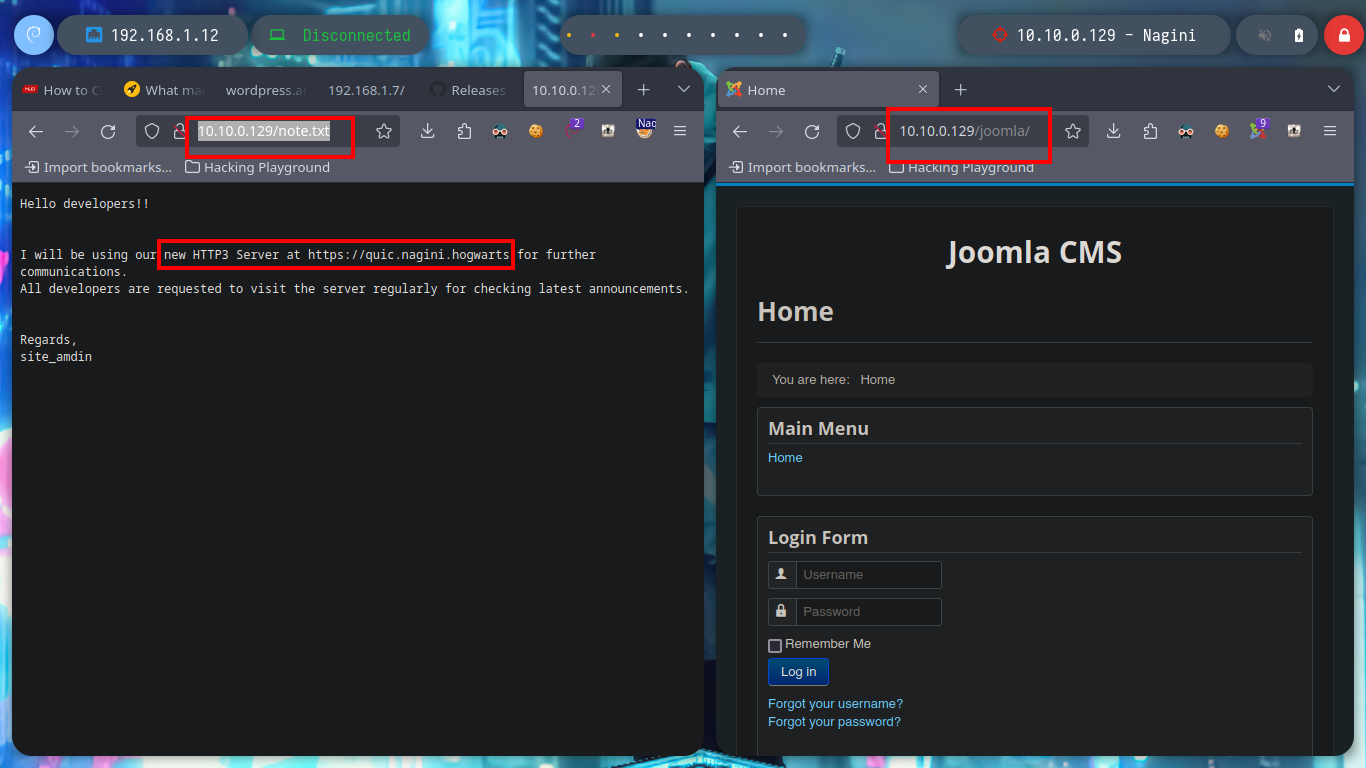Click goggles-face extension icon in note.txt window
This screenshot has width=1366, height=768.
(x=500, y=131)
